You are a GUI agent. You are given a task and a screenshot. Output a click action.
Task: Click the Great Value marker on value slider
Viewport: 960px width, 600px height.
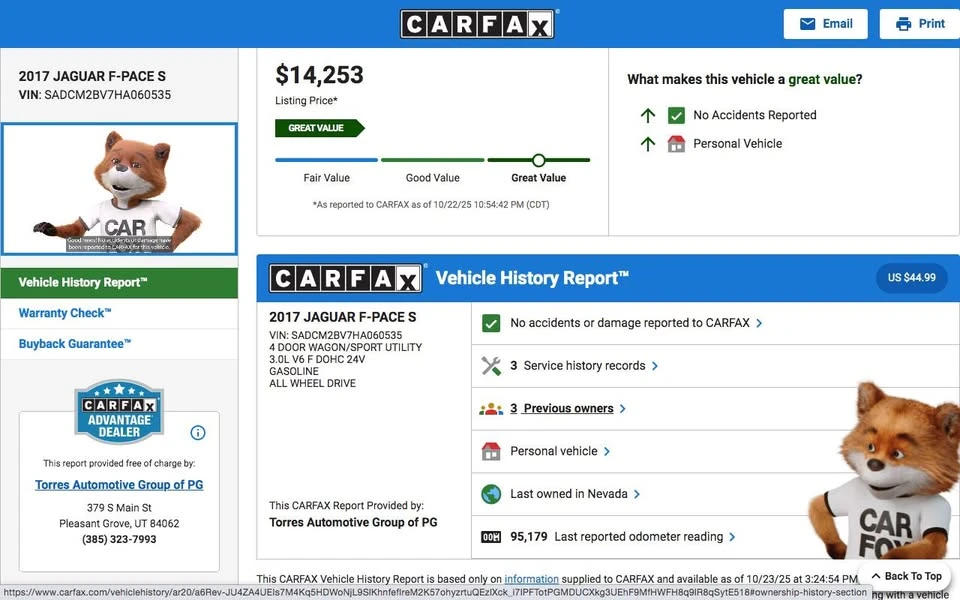pyautogui.click(x=538, y=160)
